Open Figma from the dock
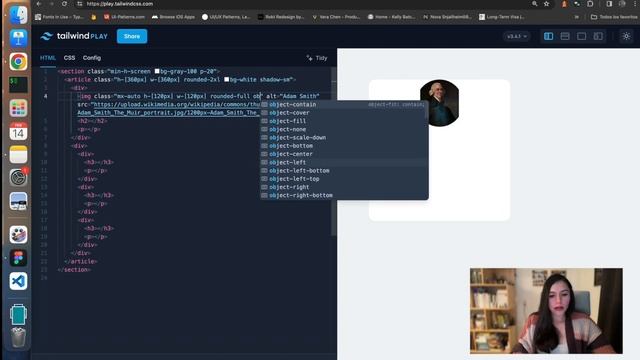Screen dimensions: 640x360 pyautogui.click(x=18, y=258)
